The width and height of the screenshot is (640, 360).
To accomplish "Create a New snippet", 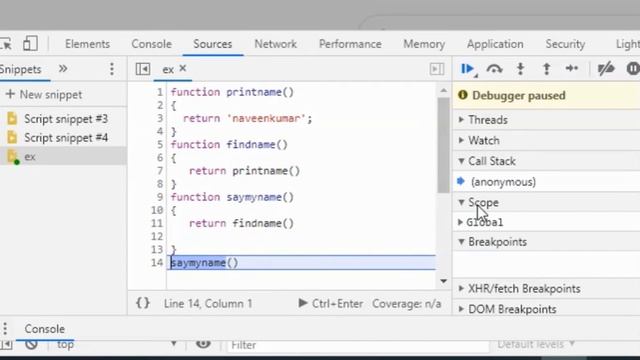I will click(44, 95).
